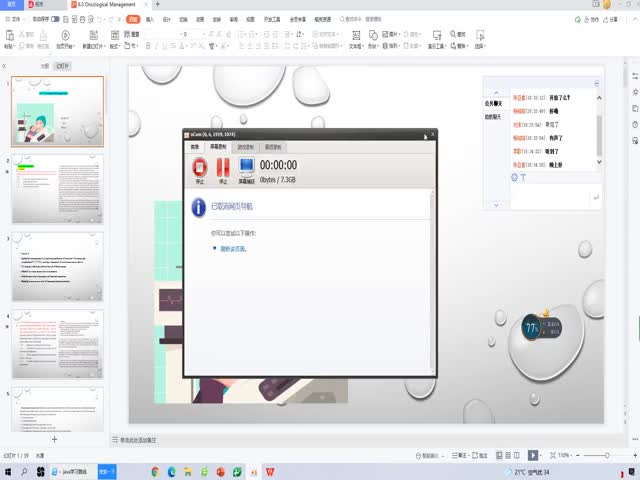Open the Windows Start menu
The width and height of the screenshot is (640, 480).
[x=8, y=471]
